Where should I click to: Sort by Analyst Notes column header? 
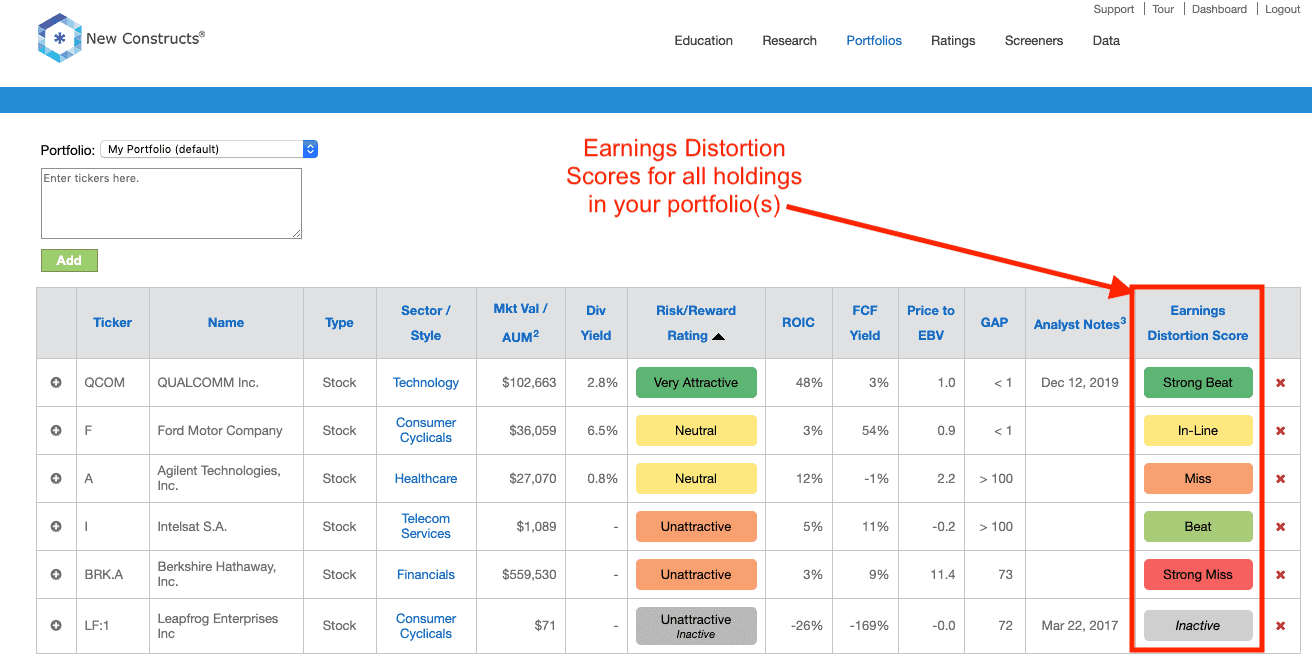coord(1080,323)
